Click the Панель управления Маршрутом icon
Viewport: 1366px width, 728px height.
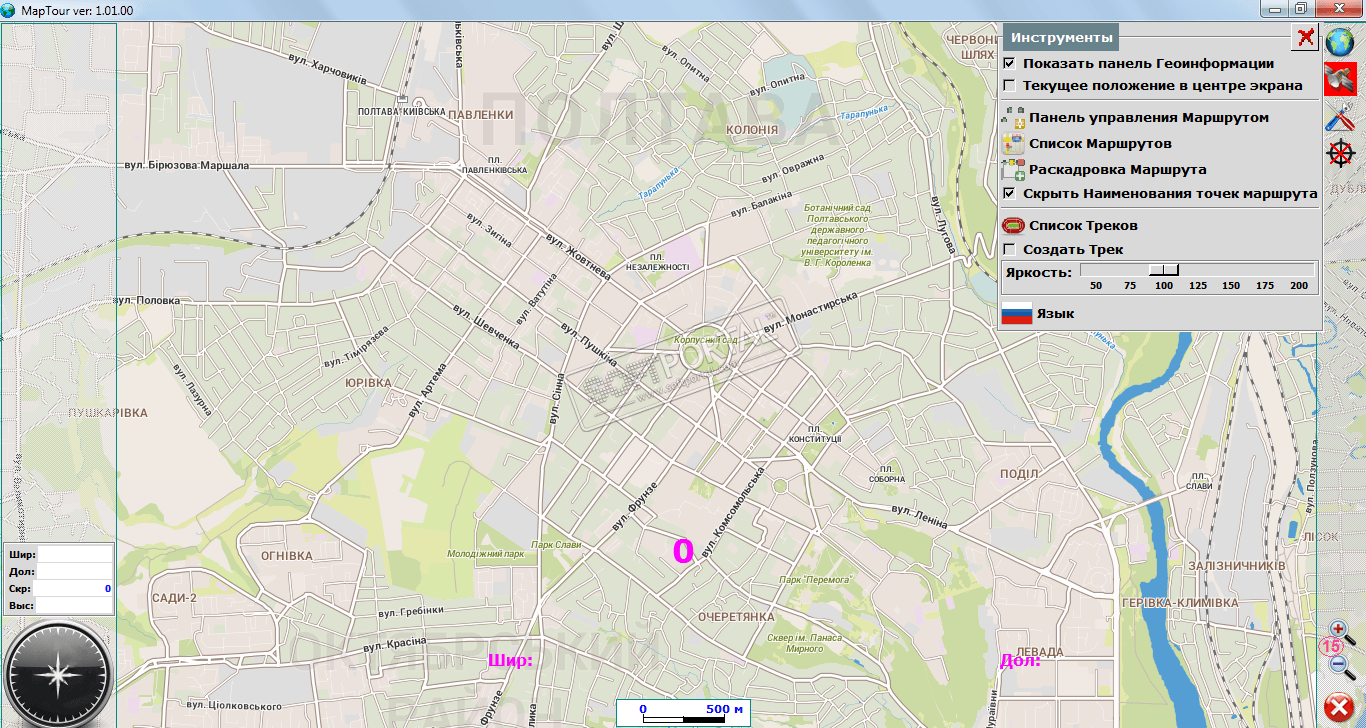click(x=1014, y=117)
